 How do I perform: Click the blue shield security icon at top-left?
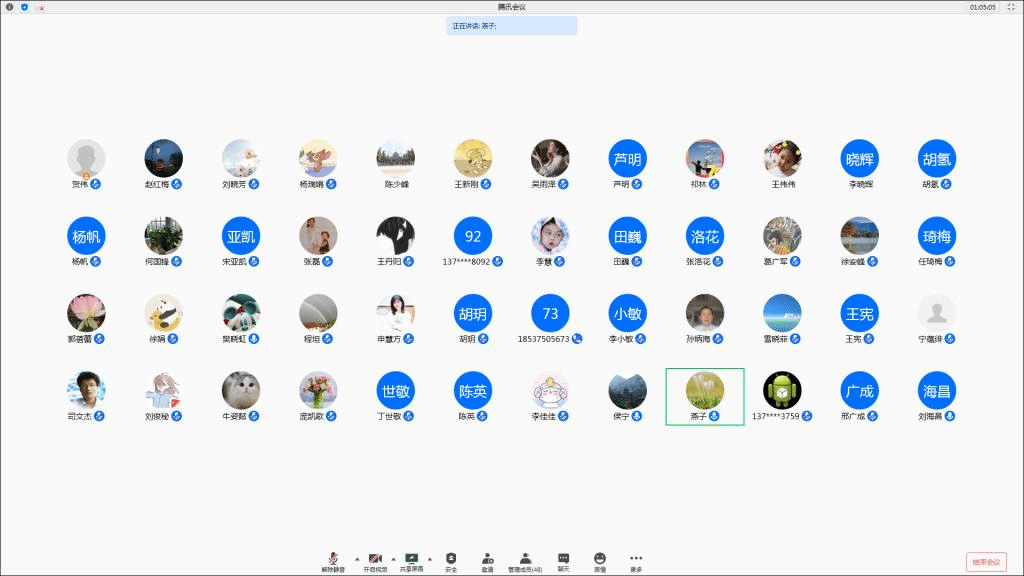(x=24, y=7)
